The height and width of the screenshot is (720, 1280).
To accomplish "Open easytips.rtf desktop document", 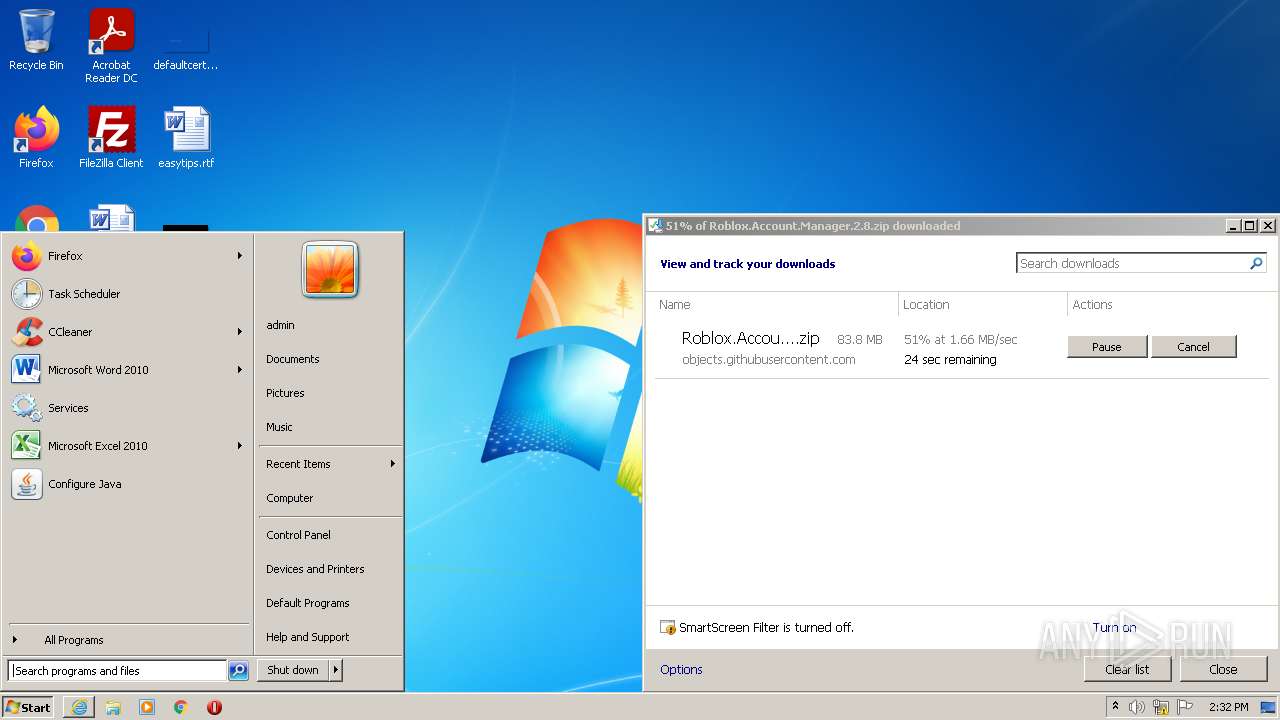I will 186,137.
